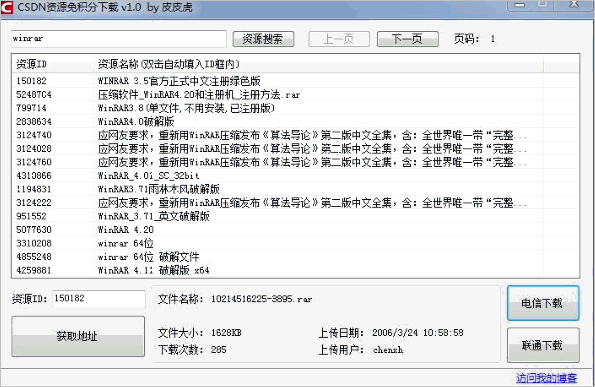
Task: Focus the search box containing winrar
Action: (119, 39)
